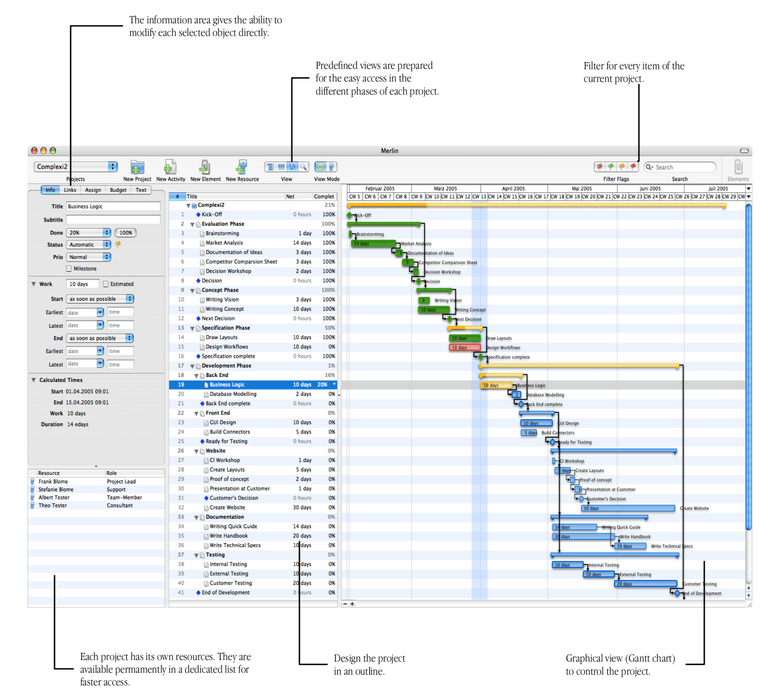The width and height of the screenshot is (768, 689).
Task: Click the status flag icon beside Automatic
Action: click(x=118, y=244)
